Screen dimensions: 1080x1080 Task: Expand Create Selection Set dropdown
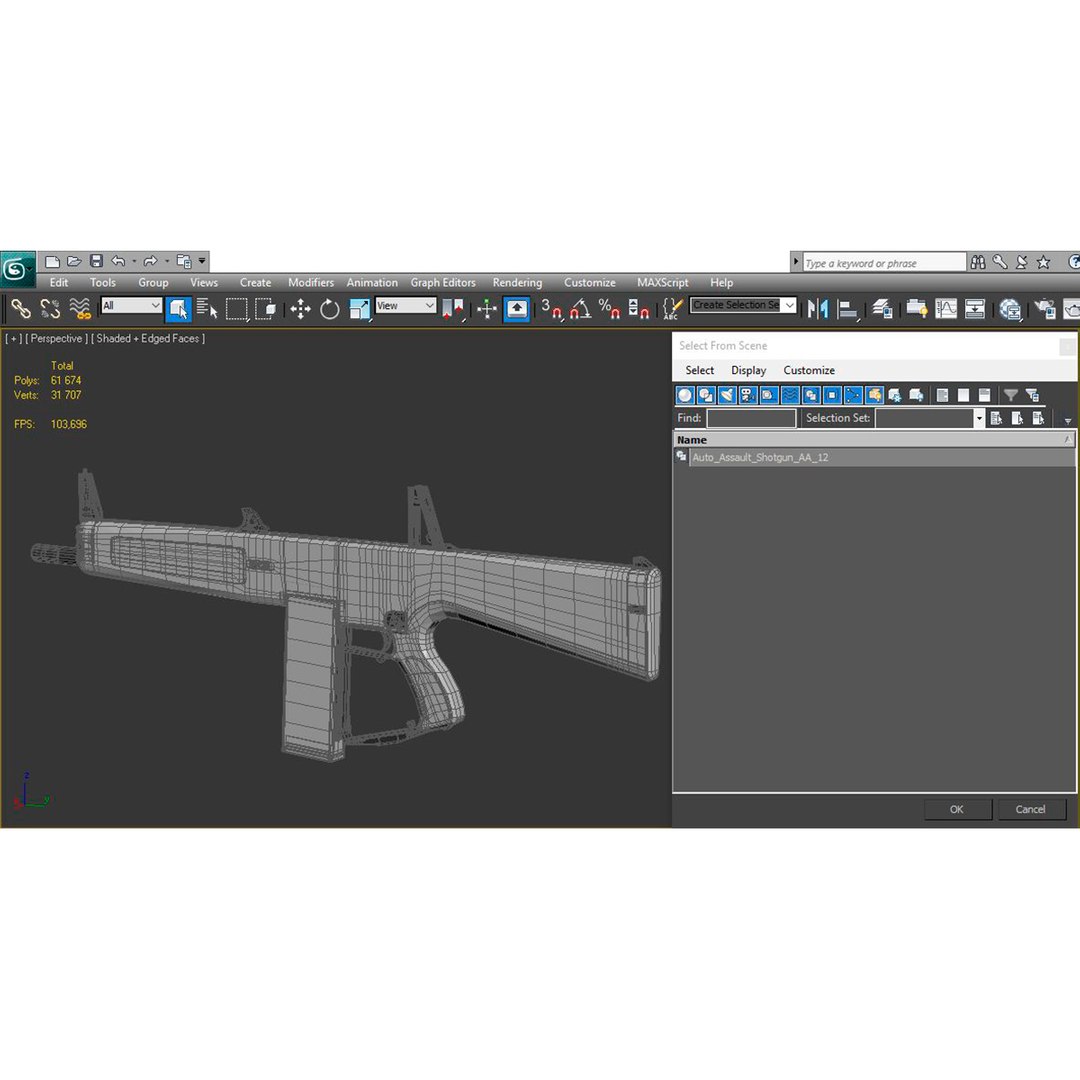pyautogui.click(x=789, y=304)
